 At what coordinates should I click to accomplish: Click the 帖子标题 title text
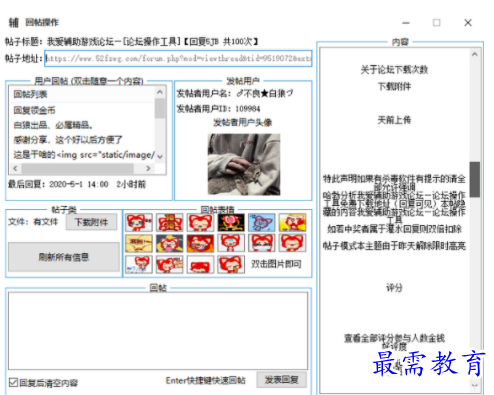[132, 42]
